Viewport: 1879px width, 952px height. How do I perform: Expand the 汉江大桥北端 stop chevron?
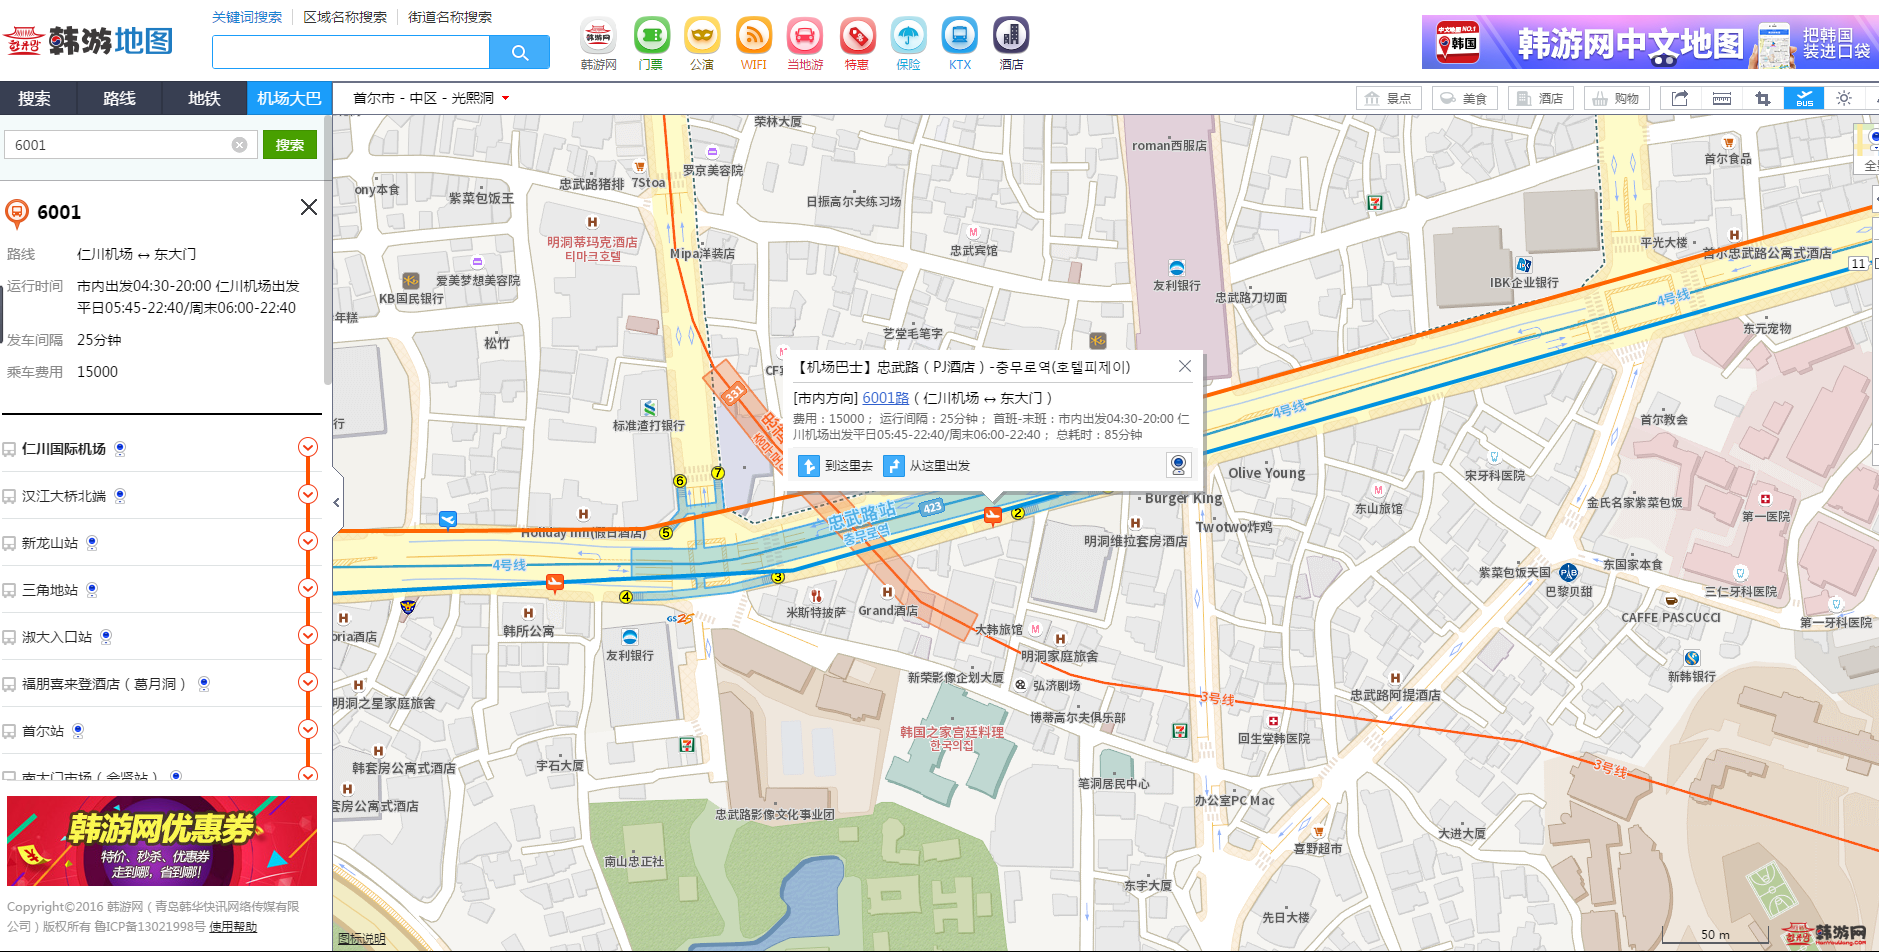pos(308,494)
